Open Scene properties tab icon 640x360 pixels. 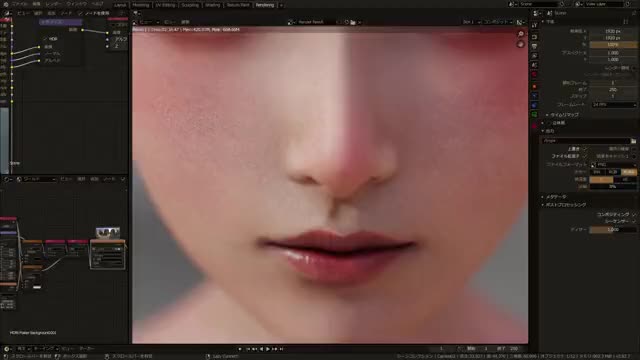click(535, 65)
